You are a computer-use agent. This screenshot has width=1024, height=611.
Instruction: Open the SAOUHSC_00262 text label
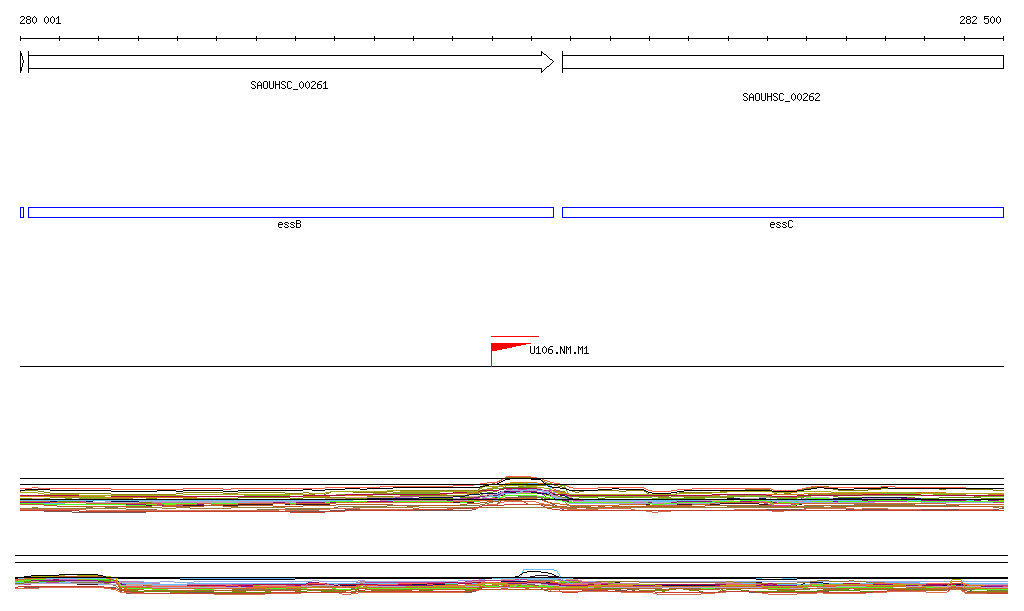pyautogui.click(x=781, y=98)
